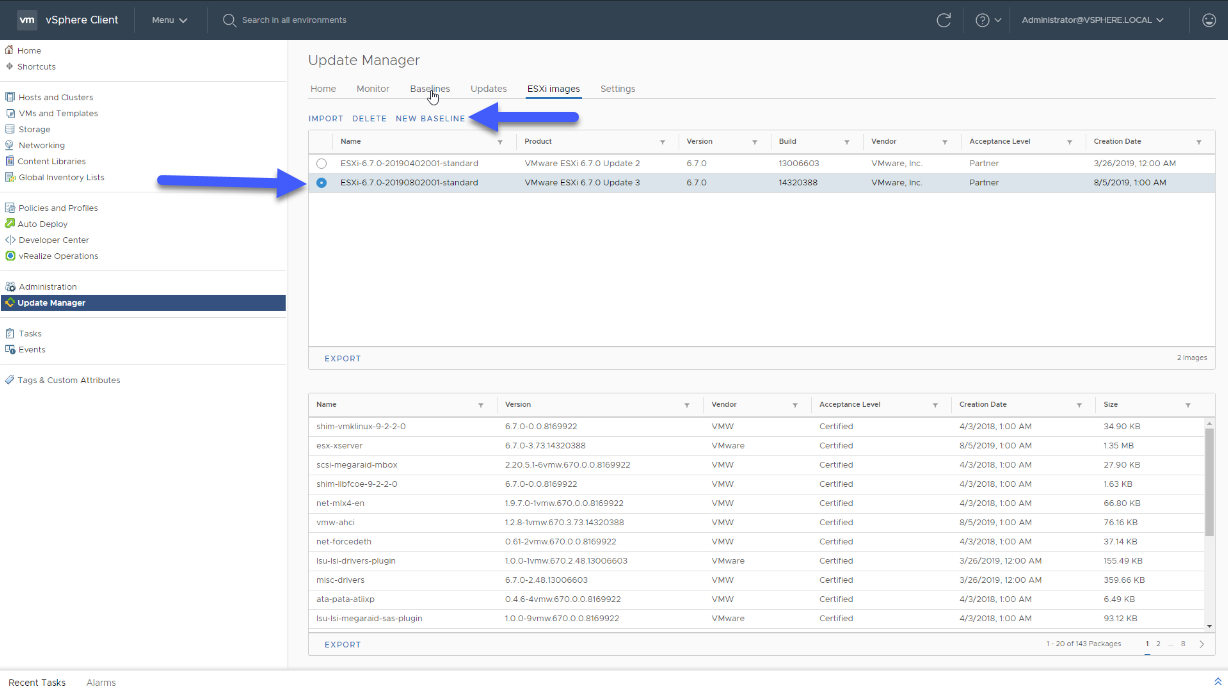Open Policies and Profiles icon

(10, 208)
